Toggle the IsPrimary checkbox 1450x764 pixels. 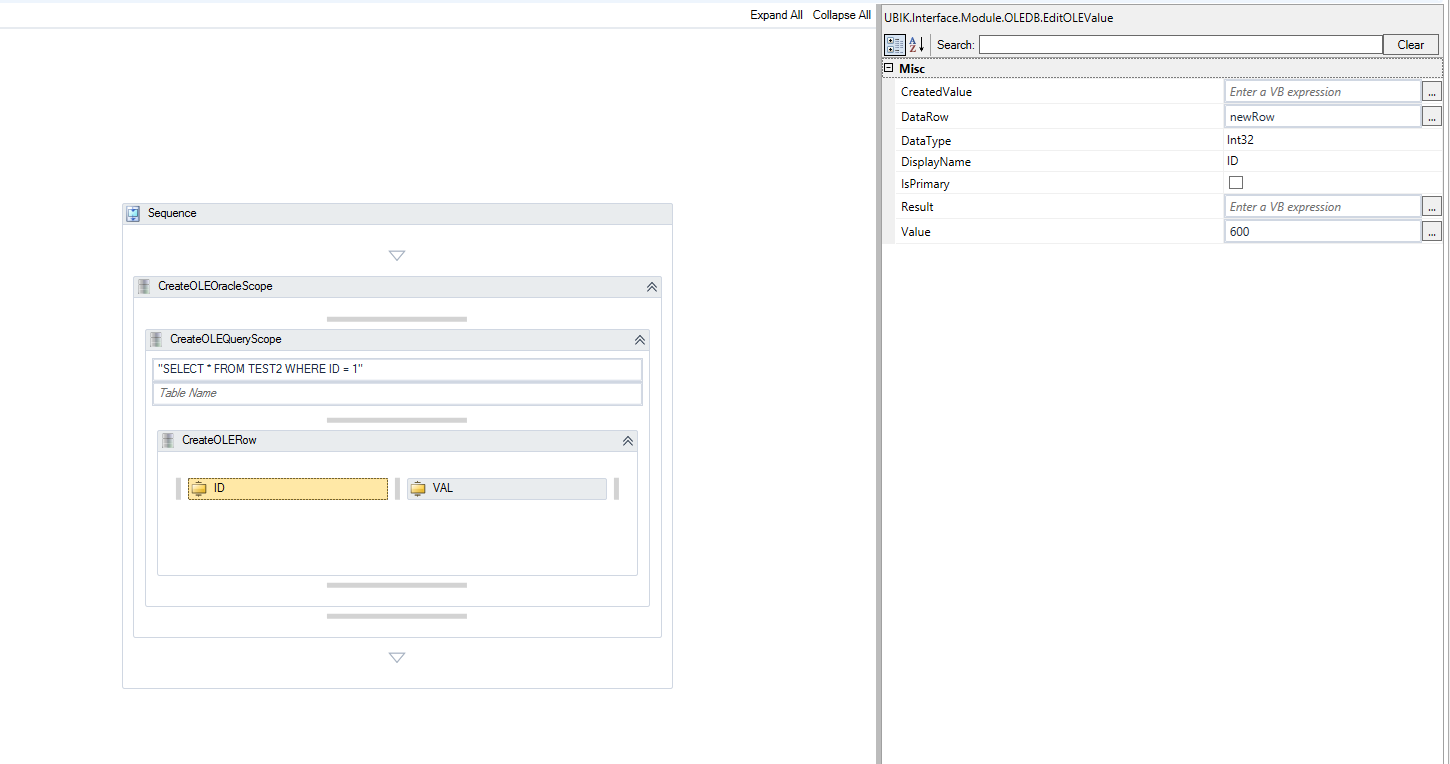1236,183
